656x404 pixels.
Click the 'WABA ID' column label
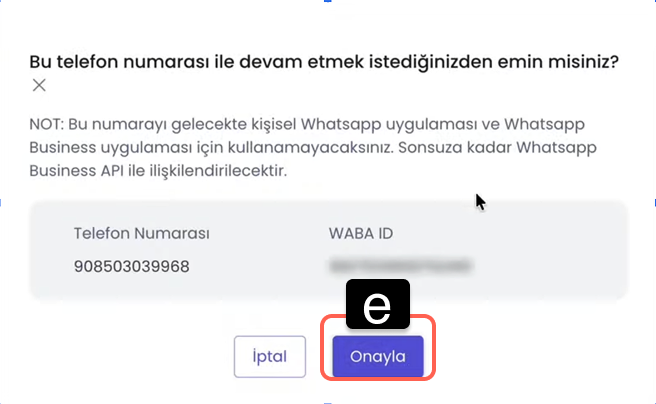pyautogui.click(x=362, y=233)
